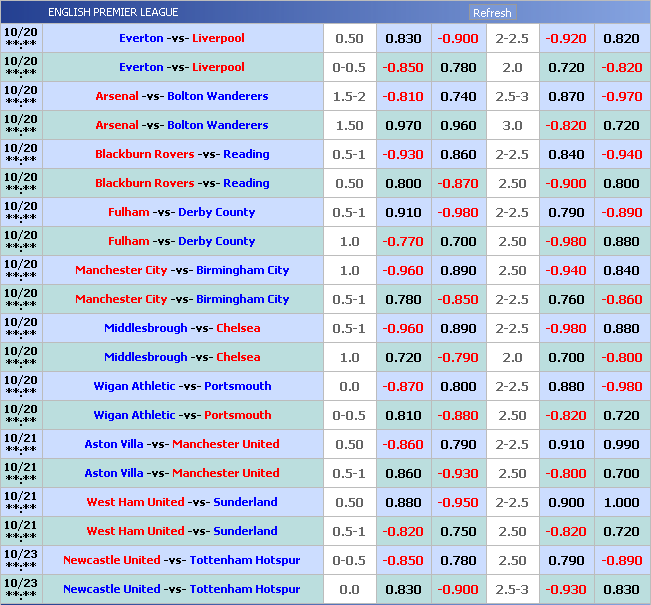The height and width of the screenshot is (605, 651).
Task: Click the -0.770 odds for Fulham
Action: click(403, 242)
